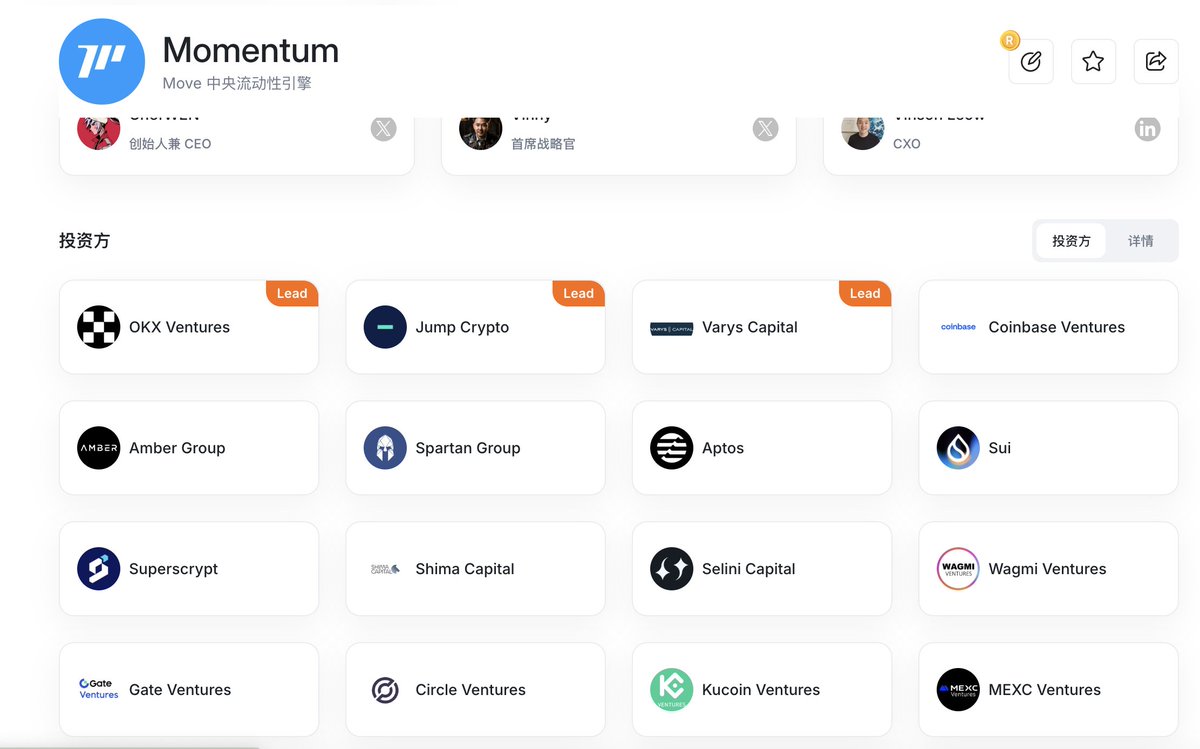Click the Varys Capital logo
Viewport: 1200px width, 749px height.
(672, 328)
